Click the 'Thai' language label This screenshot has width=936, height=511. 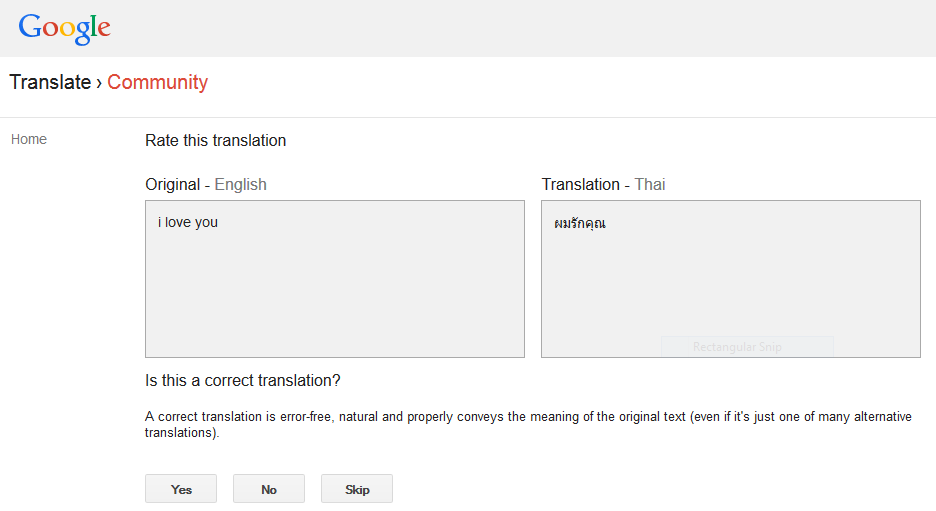tap(650, 184)
